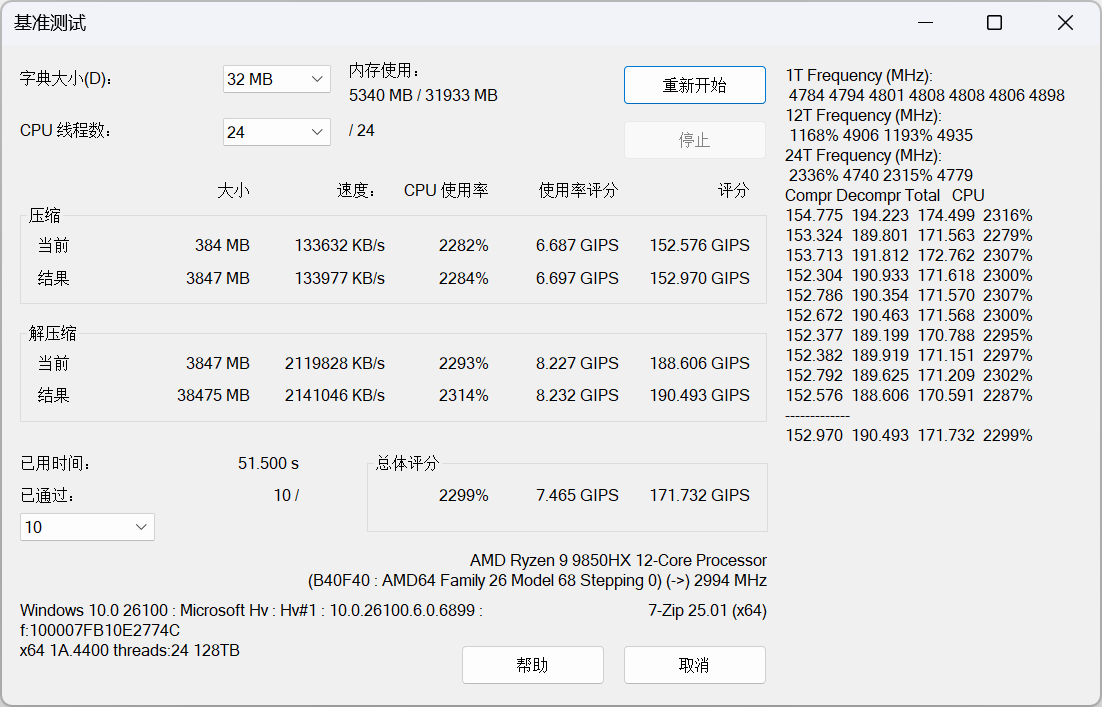Select the 24T Frequency log heading
This screenshot has width=1102, height=707.
(x=863, y=156)
